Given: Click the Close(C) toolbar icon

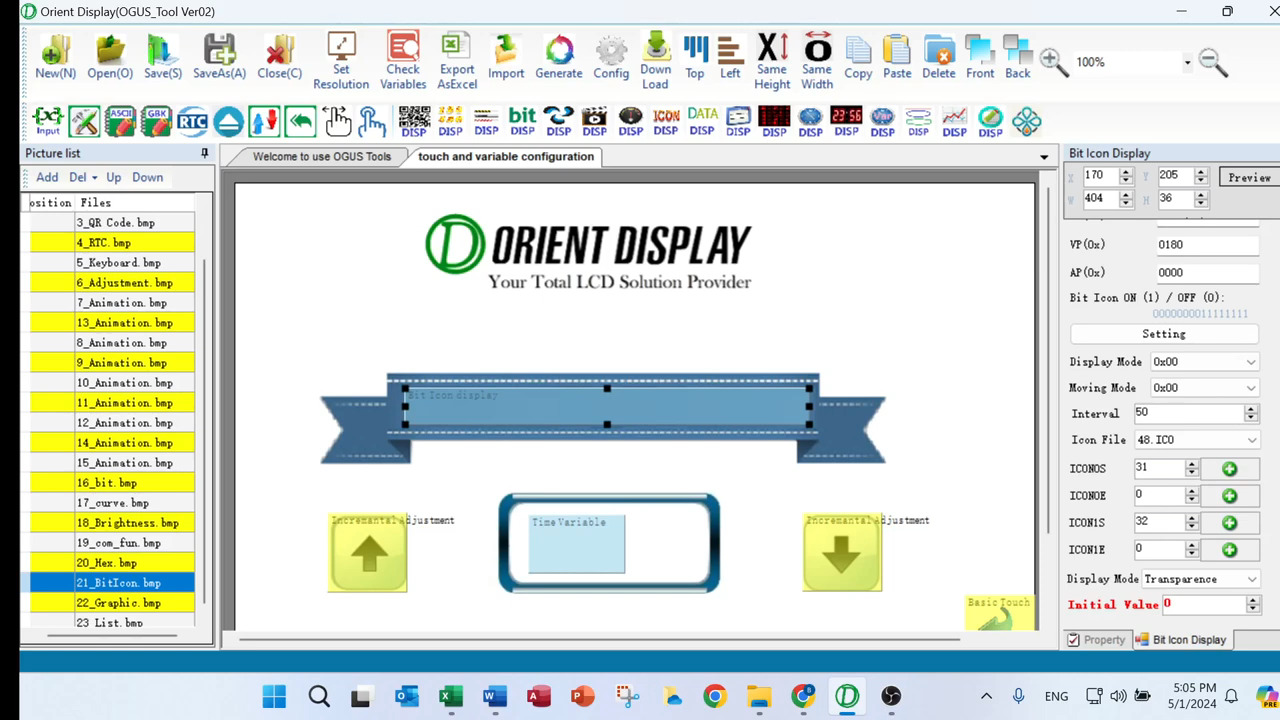Looking at the screenshot, I should pyautogui.click(x=279, y=57).
